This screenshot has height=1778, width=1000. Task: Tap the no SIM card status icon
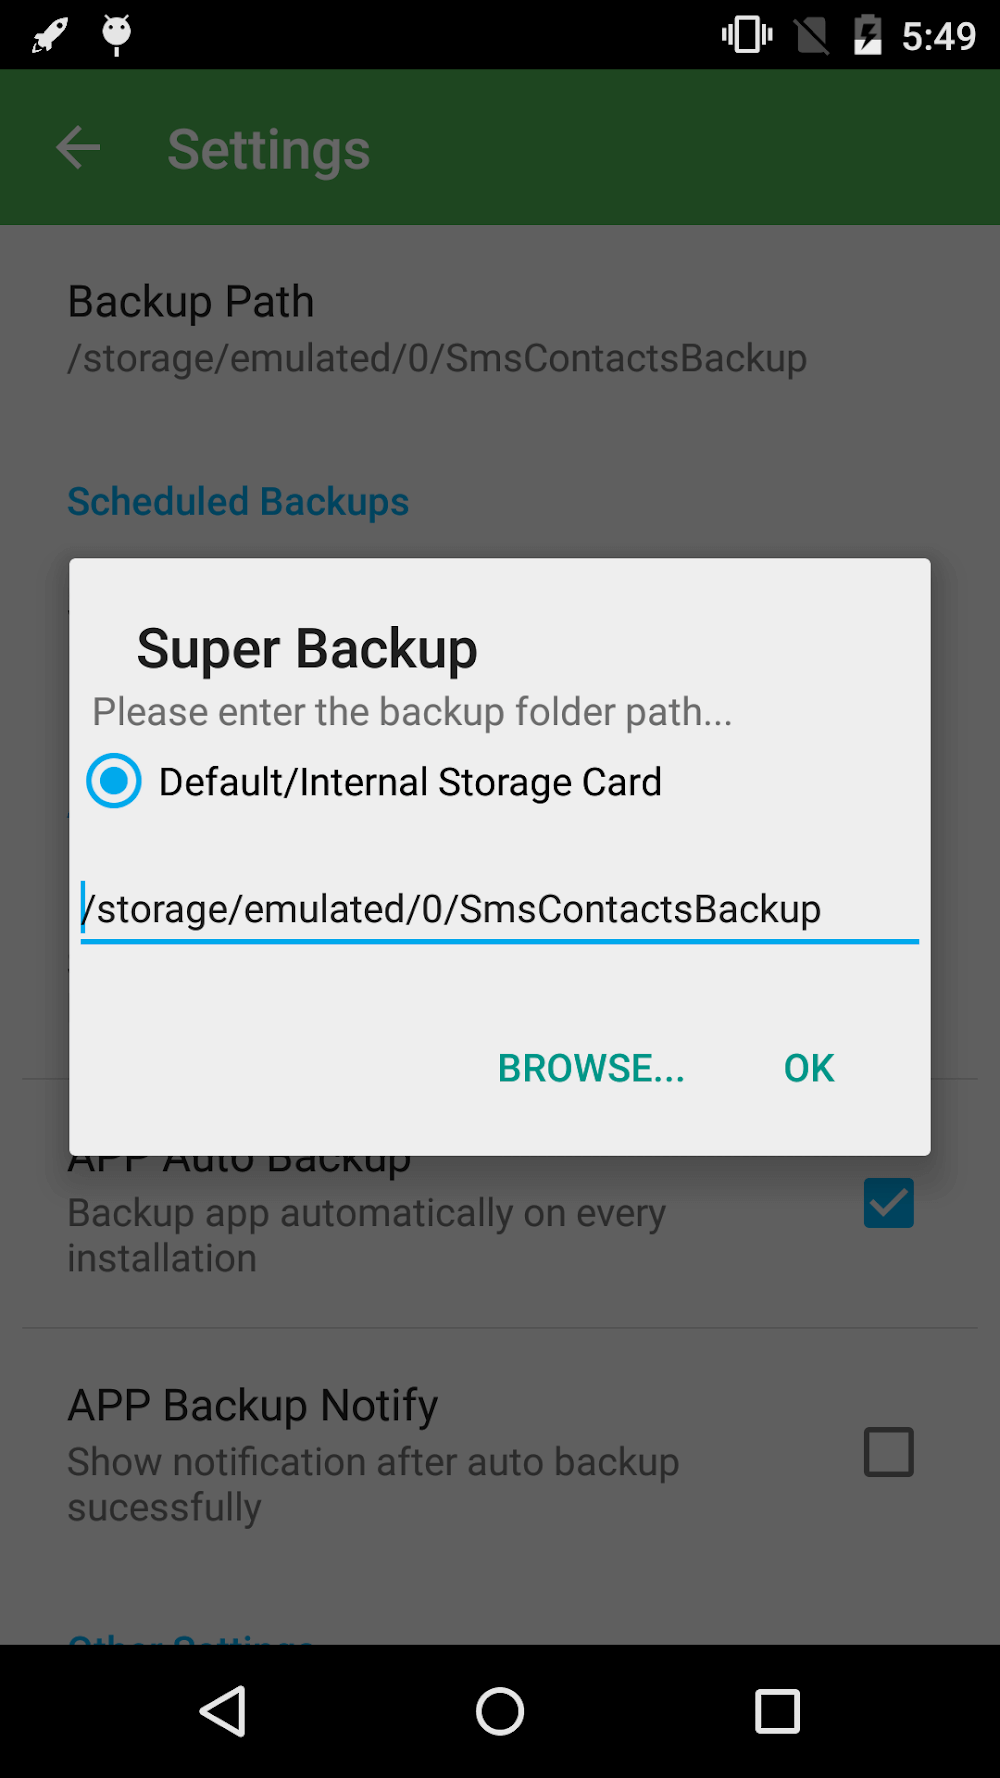tap(812, 36)
